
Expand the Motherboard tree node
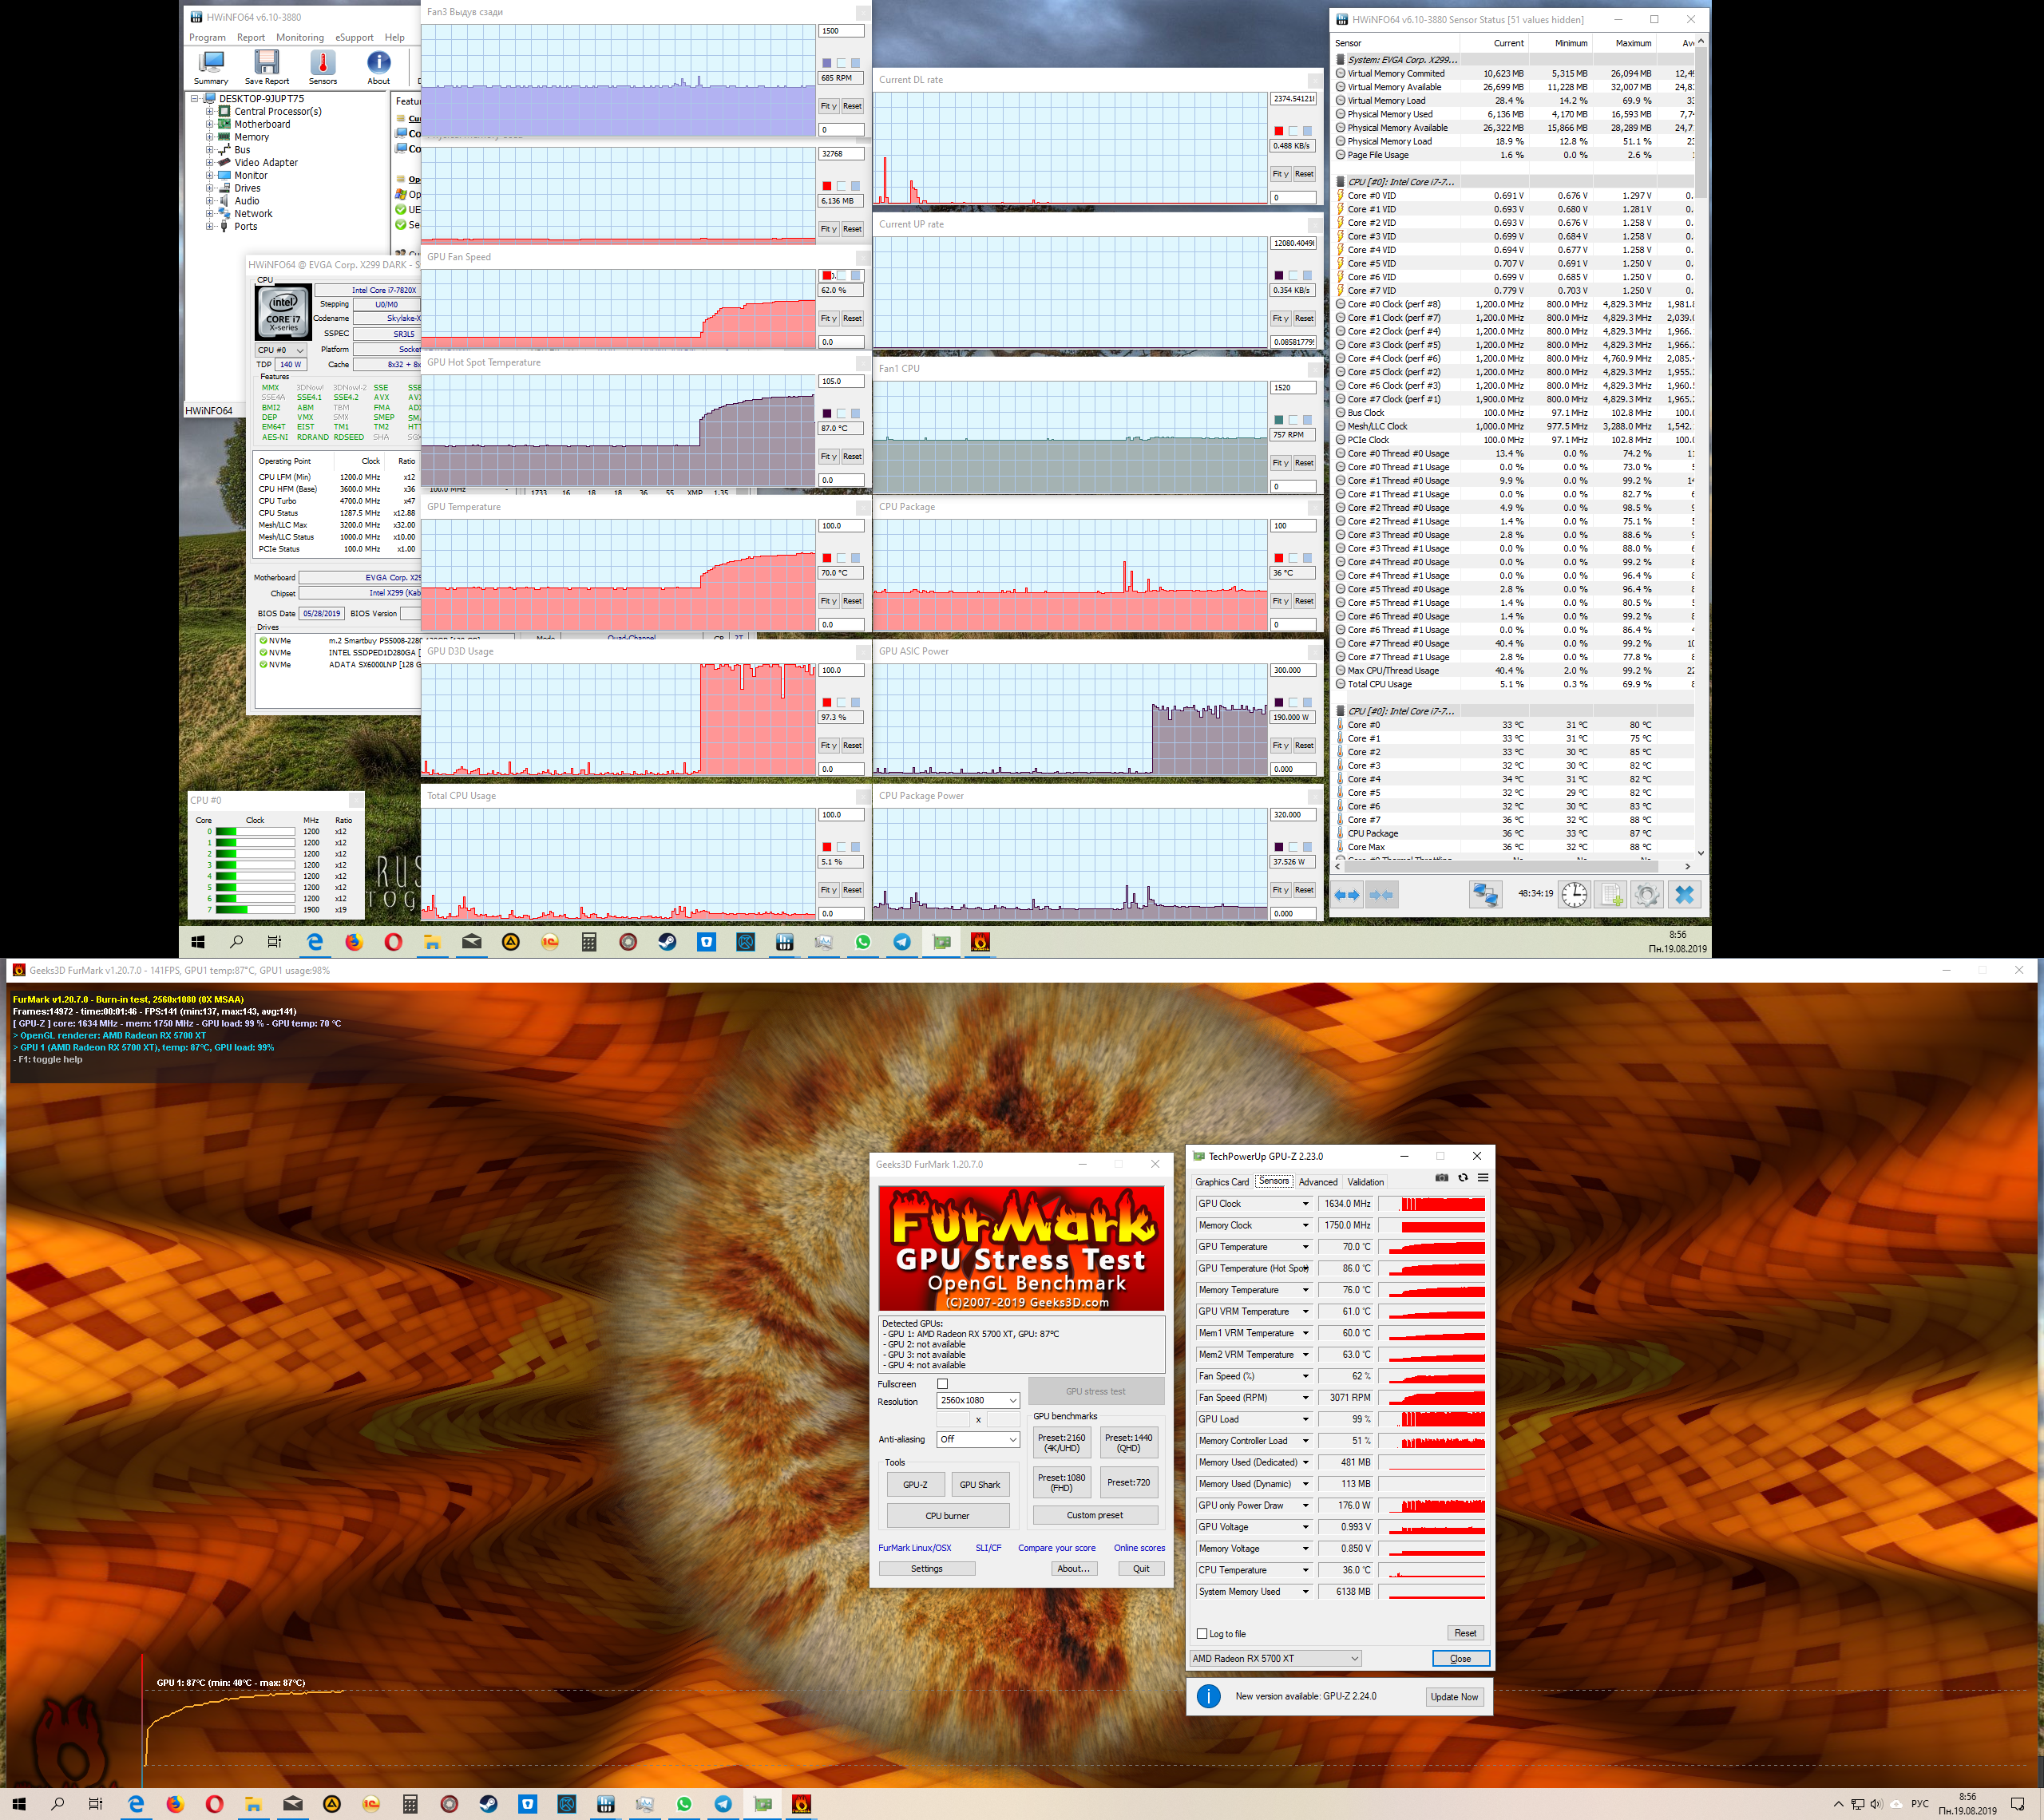(210, 124)
